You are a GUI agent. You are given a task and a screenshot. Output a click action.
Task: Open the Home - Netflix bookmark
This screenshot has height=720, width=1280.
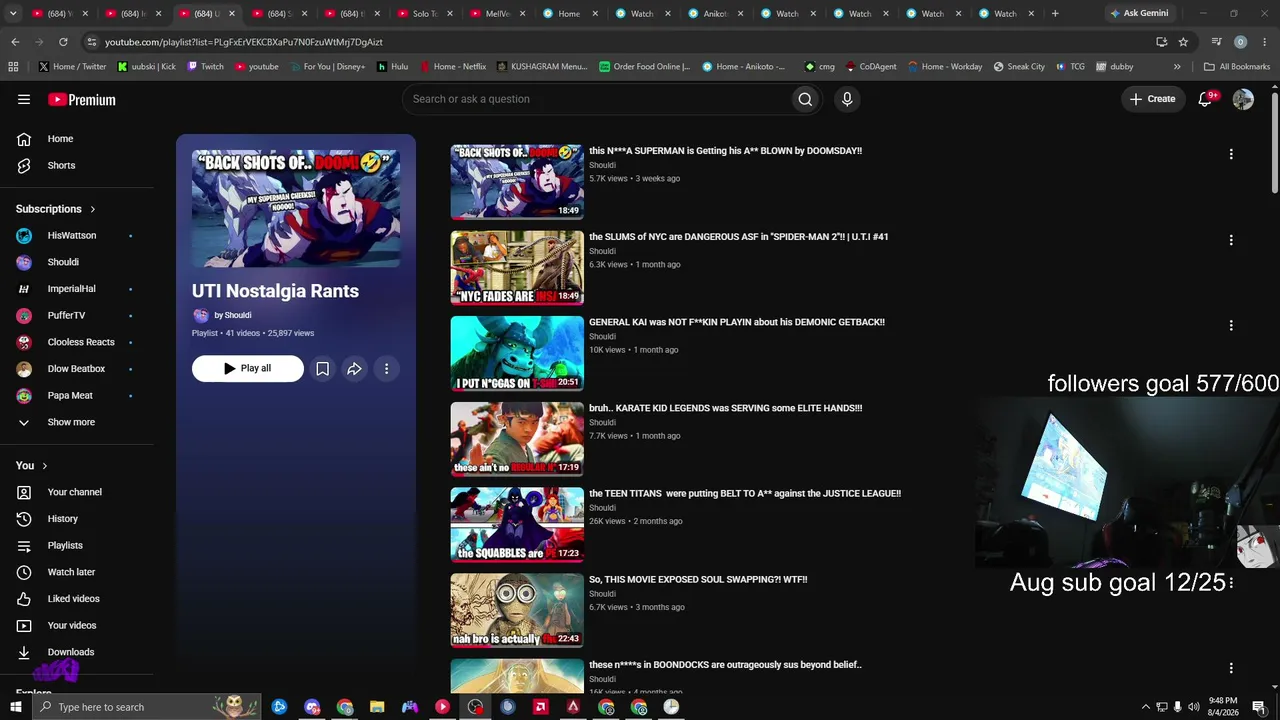click(453, 67)
